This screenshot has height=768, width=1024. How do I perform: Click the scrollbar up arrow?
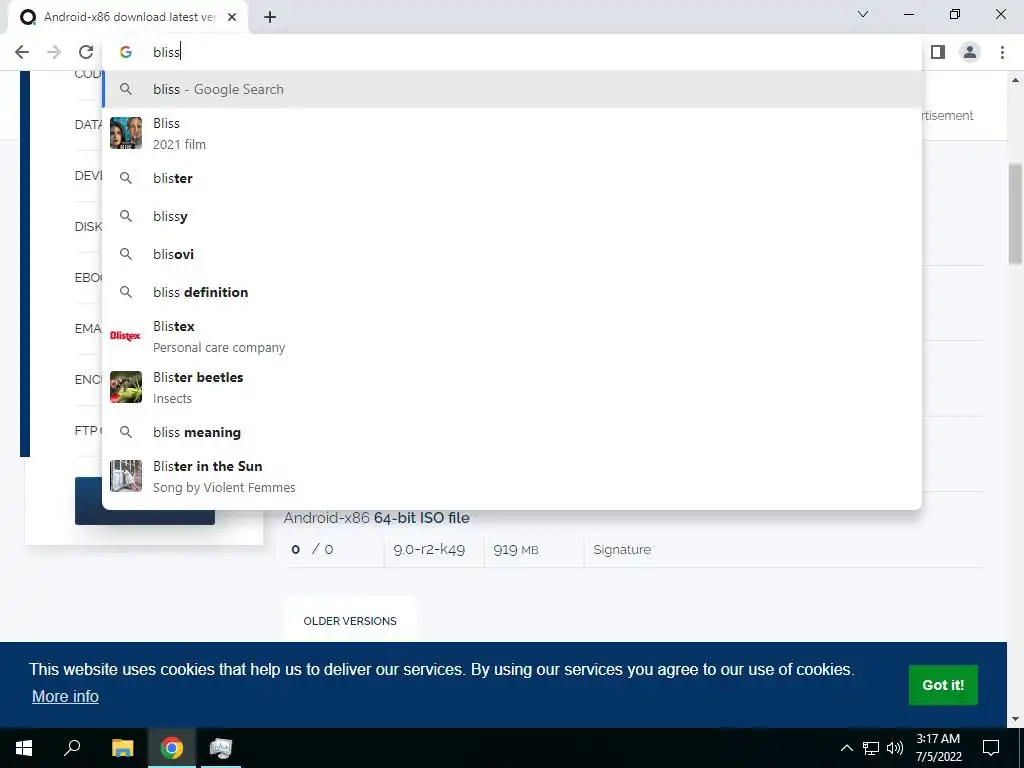click(x=1016, y=80)
